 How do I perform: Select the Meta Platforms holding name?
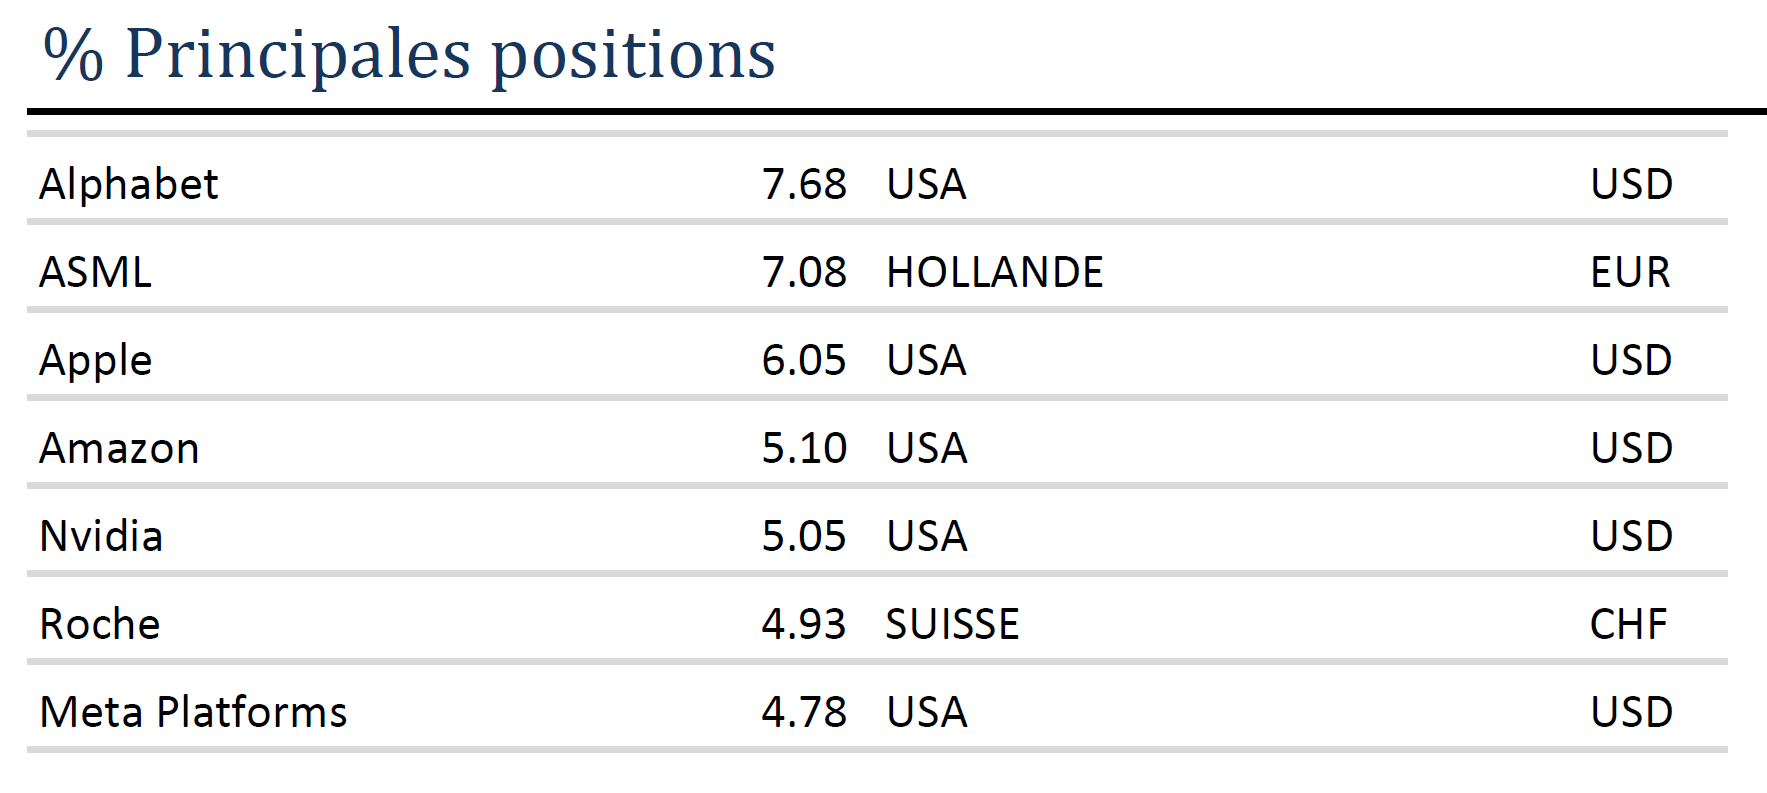coord(193,712)
